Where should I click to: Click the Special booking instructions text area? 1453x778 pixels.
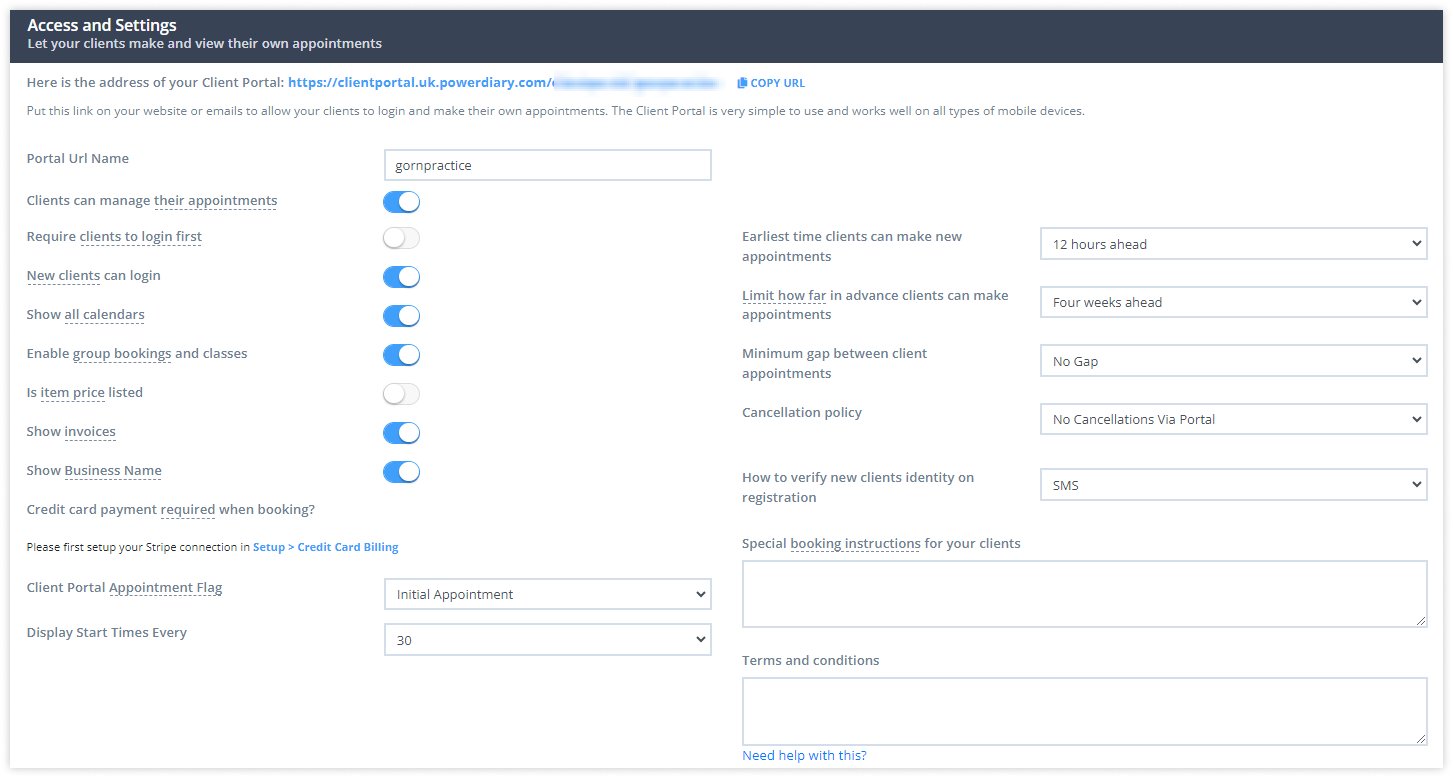(1084, 594)
